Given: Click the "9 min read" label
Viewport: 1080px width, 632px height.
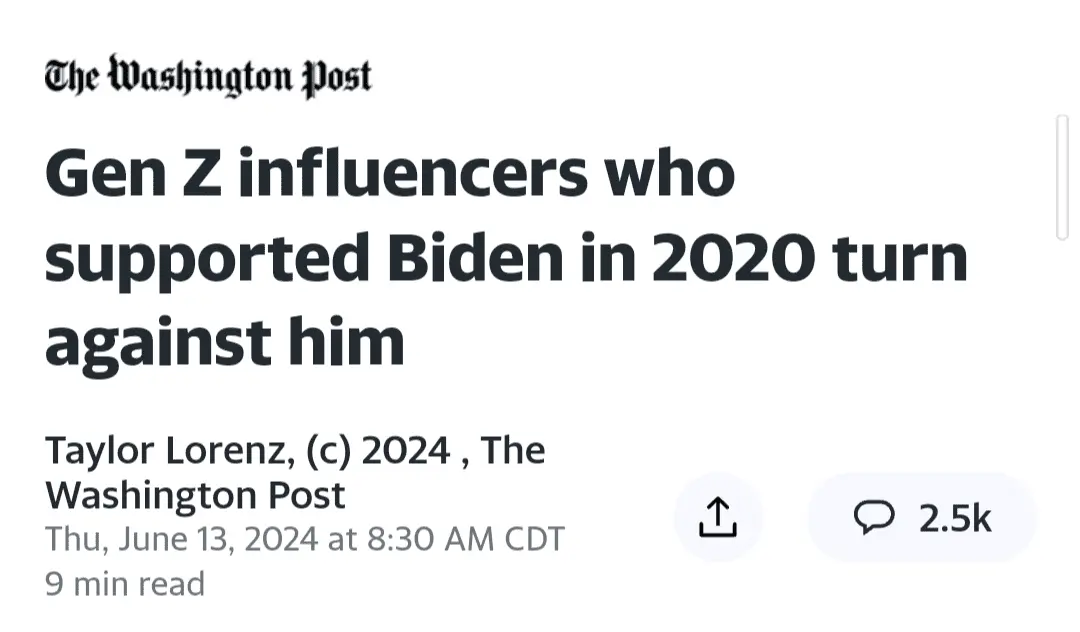Looking at the screenshot, I should coord(125,583).
